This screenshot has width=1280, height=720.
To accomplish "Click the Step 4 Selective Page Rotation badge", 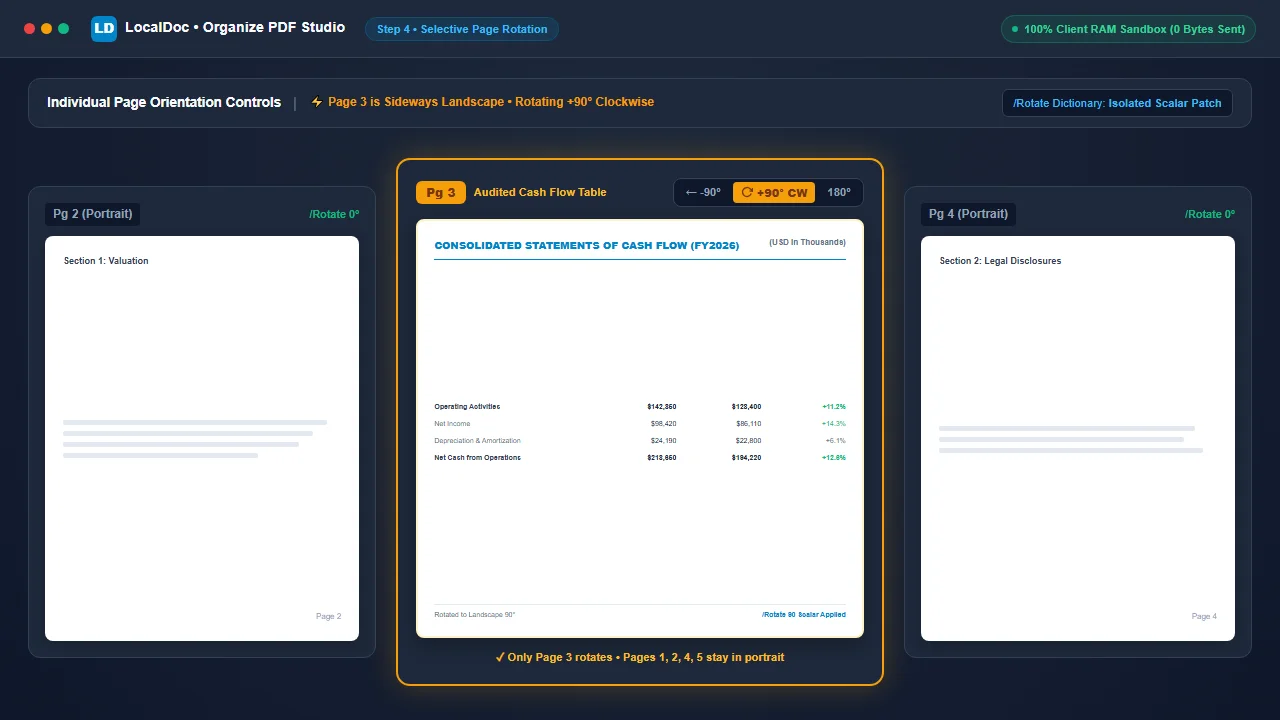I will [x=462, y=29].
